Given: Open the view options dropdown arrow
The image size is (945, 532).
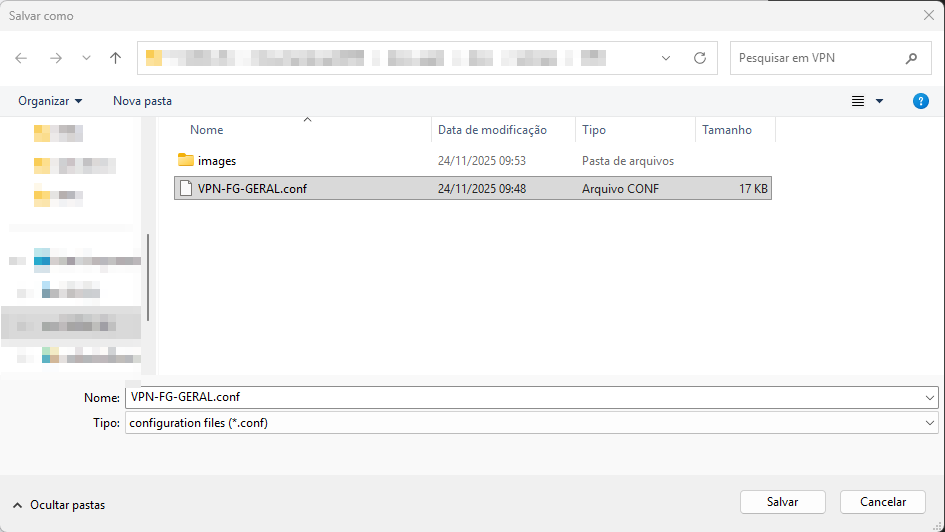Looking at the screenshot, I should 880,101.
